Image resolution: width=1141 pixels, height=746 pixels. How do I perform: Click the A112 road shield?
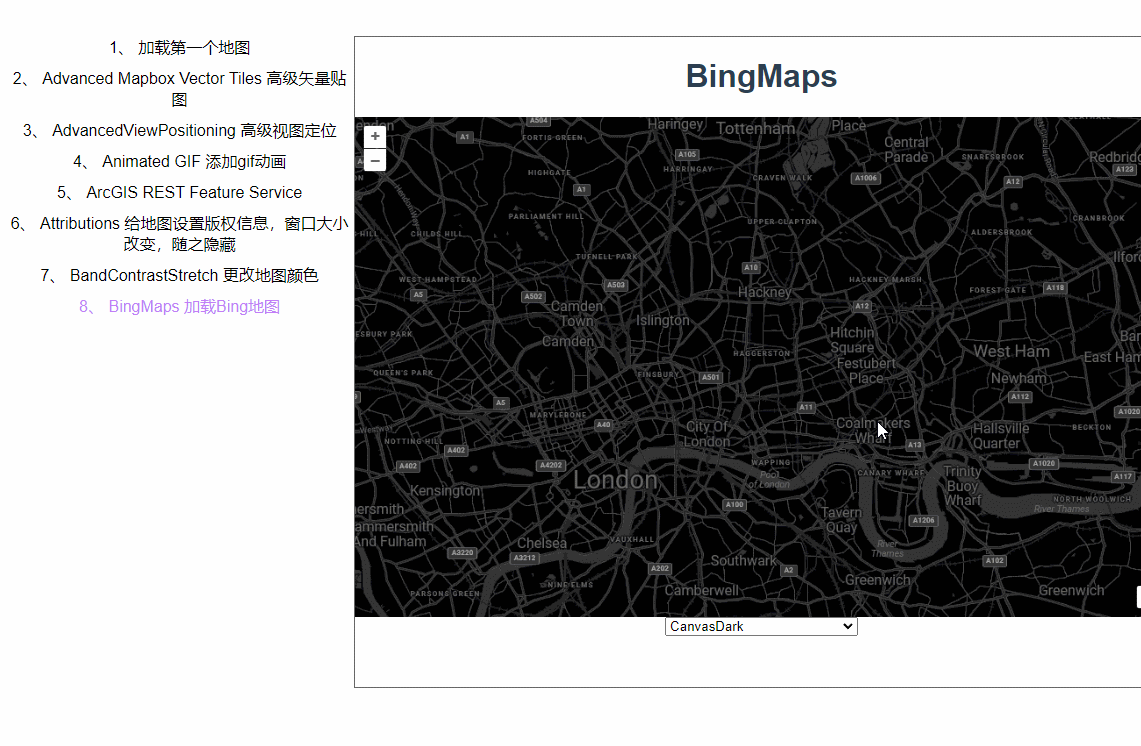tap(1020, 397)
